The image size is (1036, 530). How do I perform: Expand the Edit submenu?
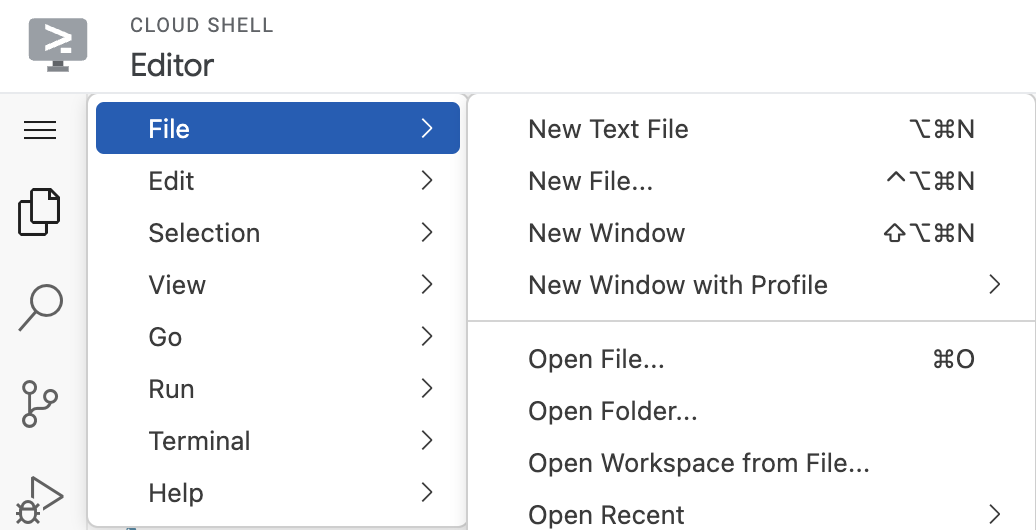[277, 181]
